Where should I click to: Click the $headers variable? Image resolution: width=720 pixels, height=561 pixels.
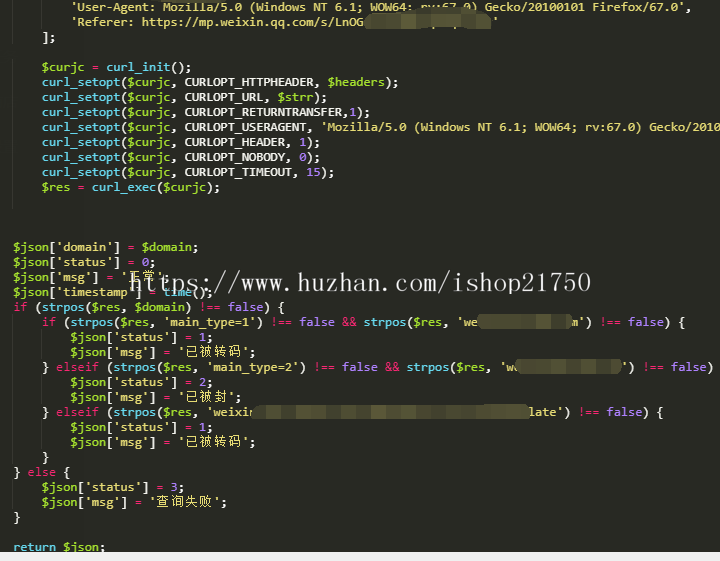click(356, 82)
